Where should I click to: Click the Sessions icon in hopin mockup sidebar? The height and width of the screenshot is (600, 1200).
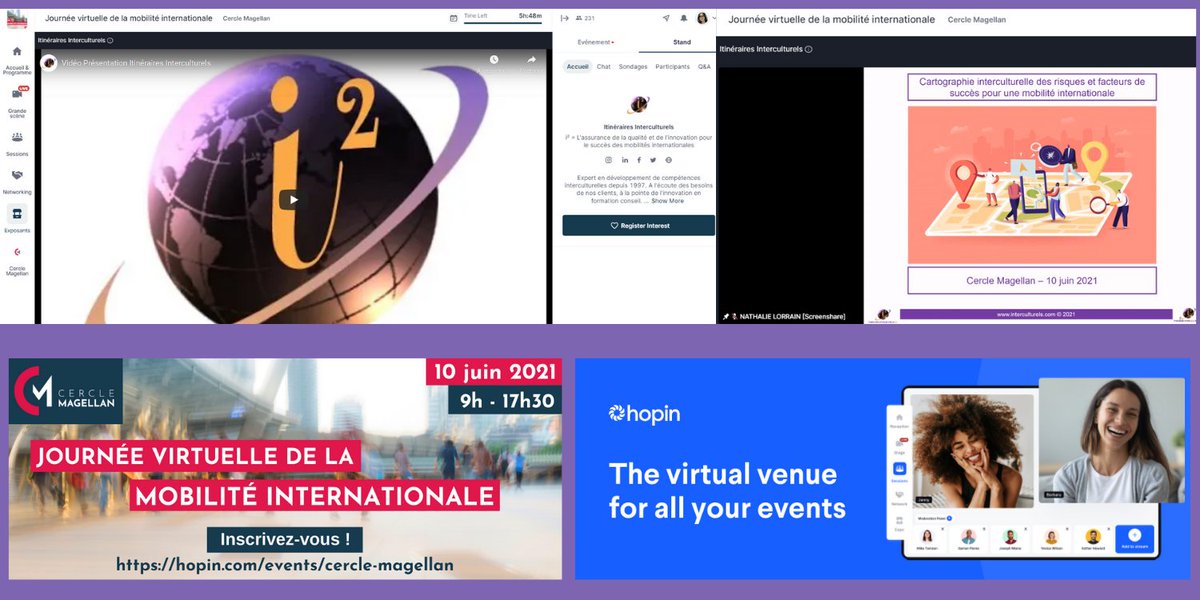click(x=899, y=469)
